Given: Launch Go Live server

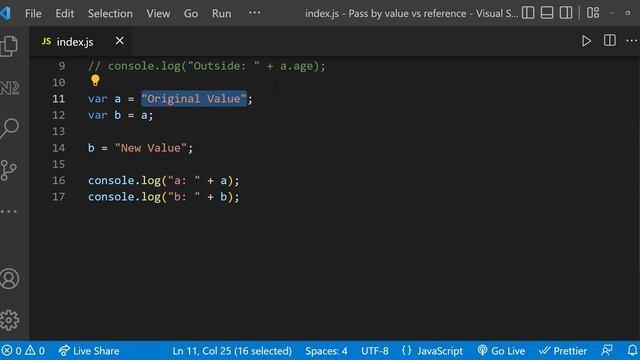Looking at the screenshot, I should coord(501,351).
